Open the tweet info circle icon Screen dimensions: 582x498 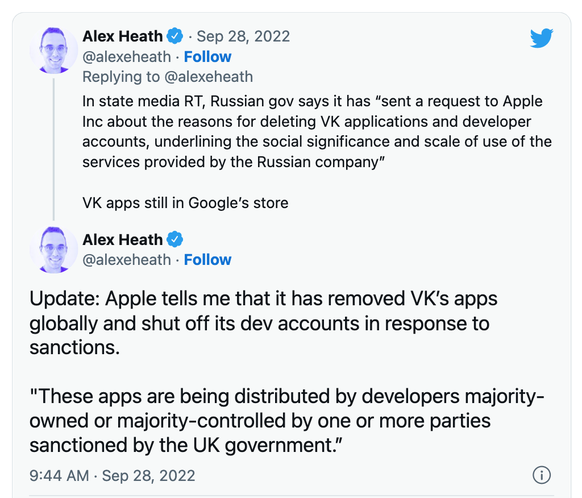542,475
